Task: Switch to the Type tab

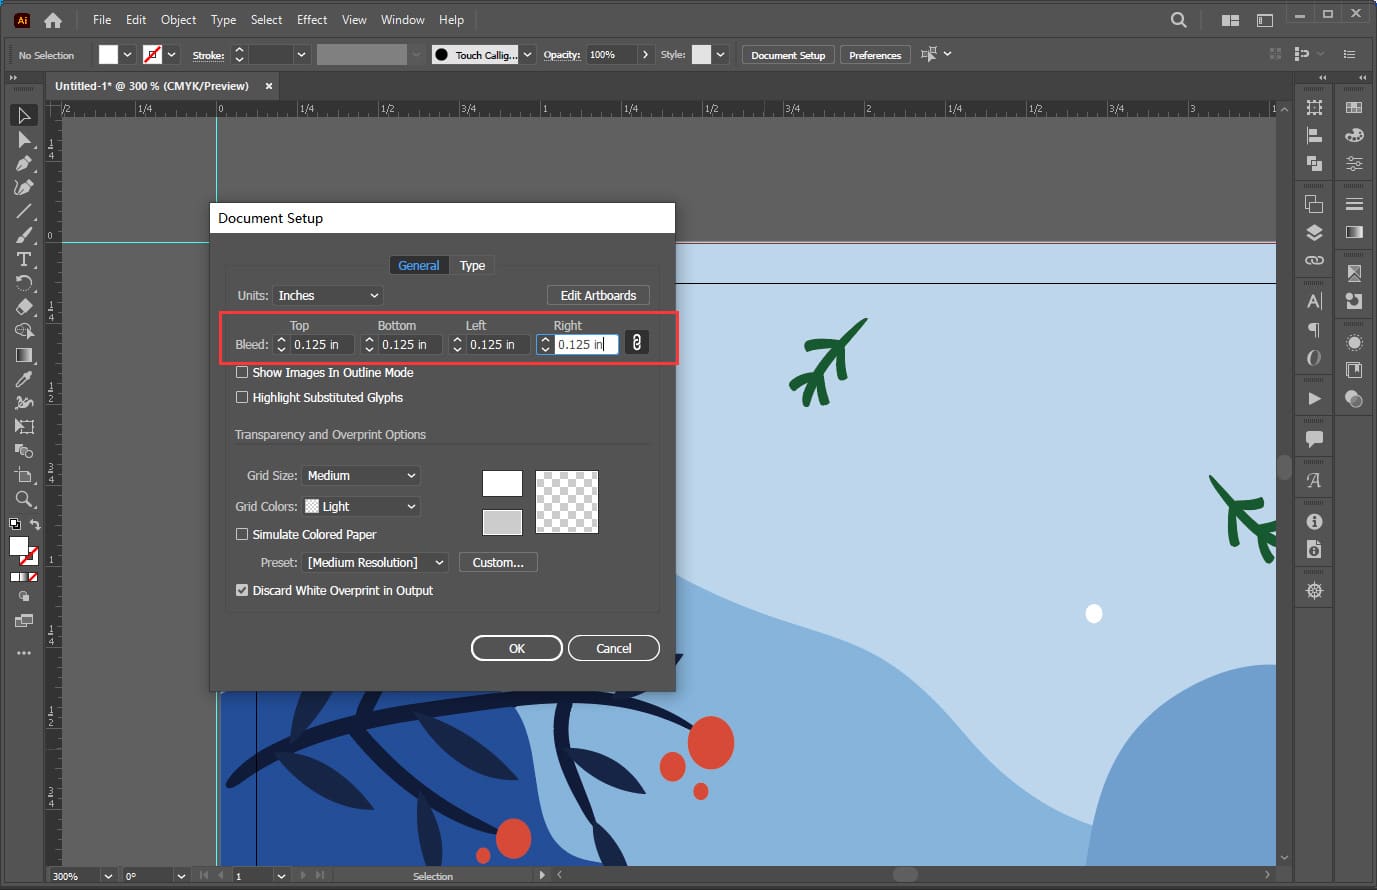Action: (x=472, y=265)
